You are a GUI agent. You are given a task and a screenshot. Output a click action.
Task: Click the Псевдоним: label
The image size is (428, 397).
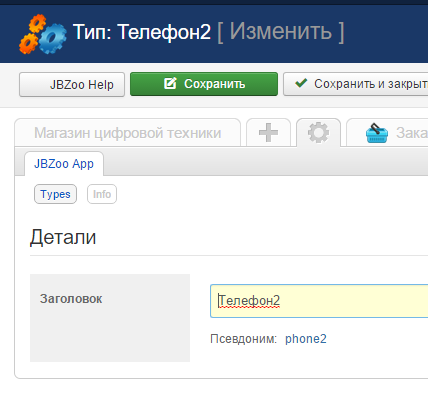tap(244, 339)
